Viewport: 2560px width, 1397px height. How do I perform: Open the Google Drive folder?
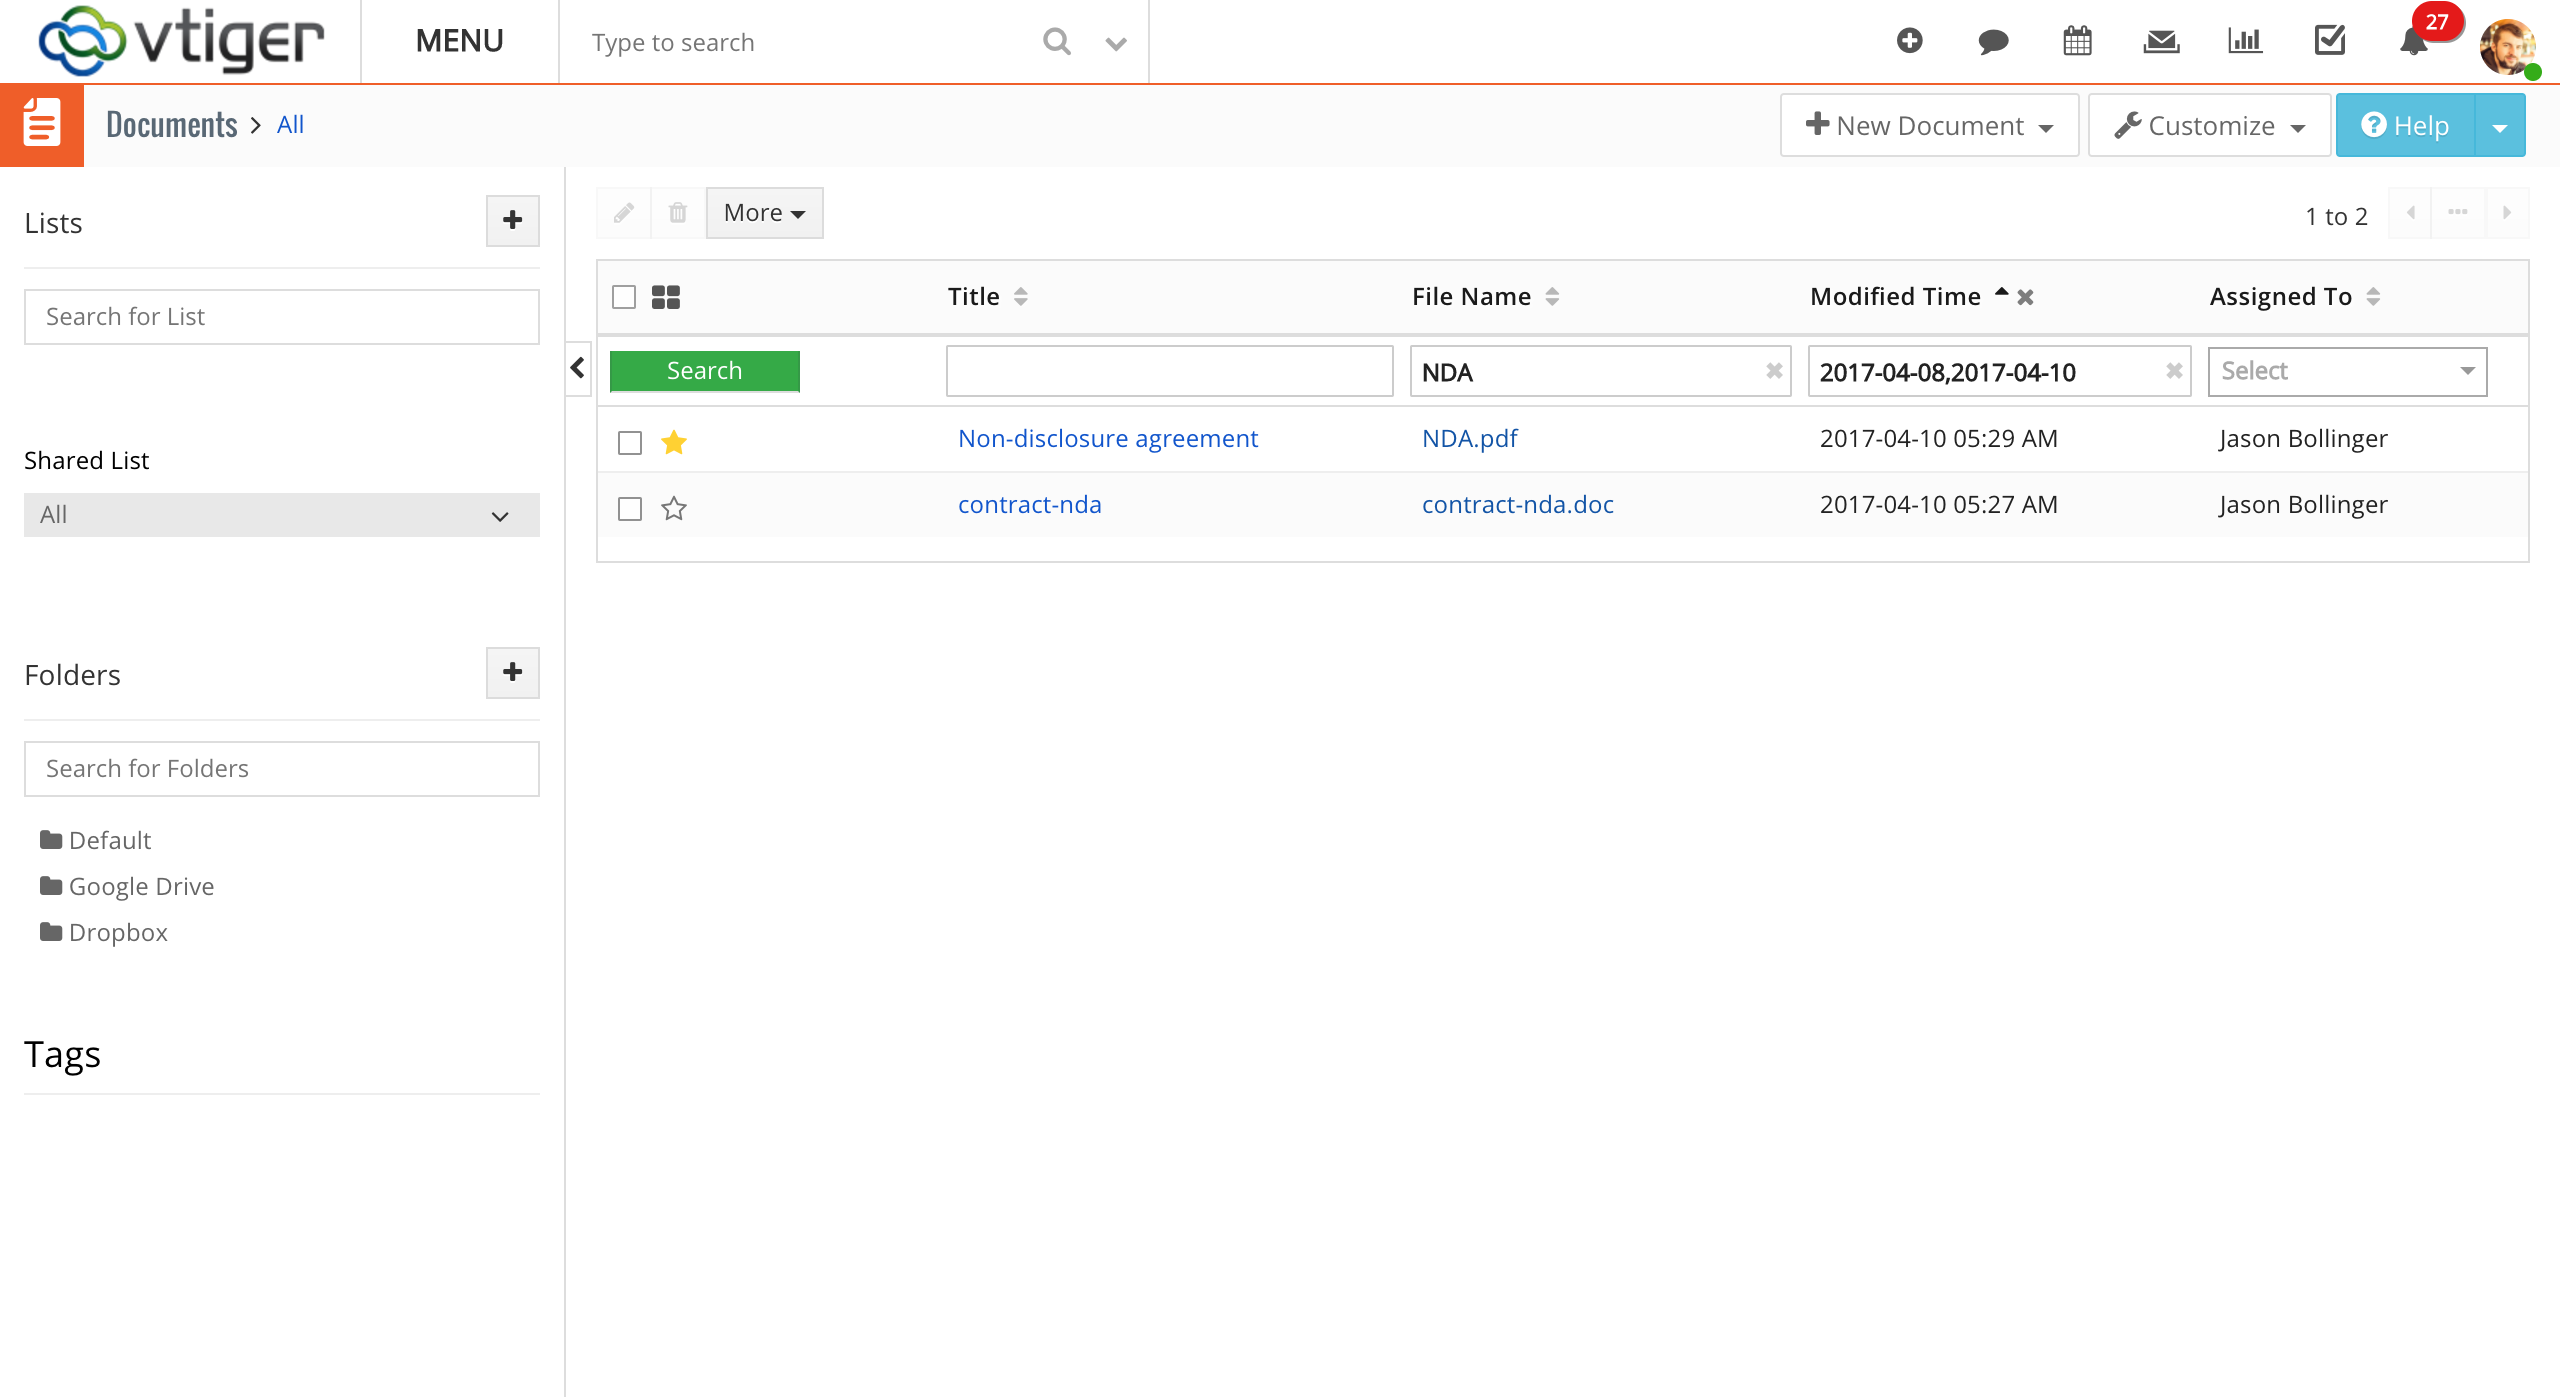click(x=141, y=886)
